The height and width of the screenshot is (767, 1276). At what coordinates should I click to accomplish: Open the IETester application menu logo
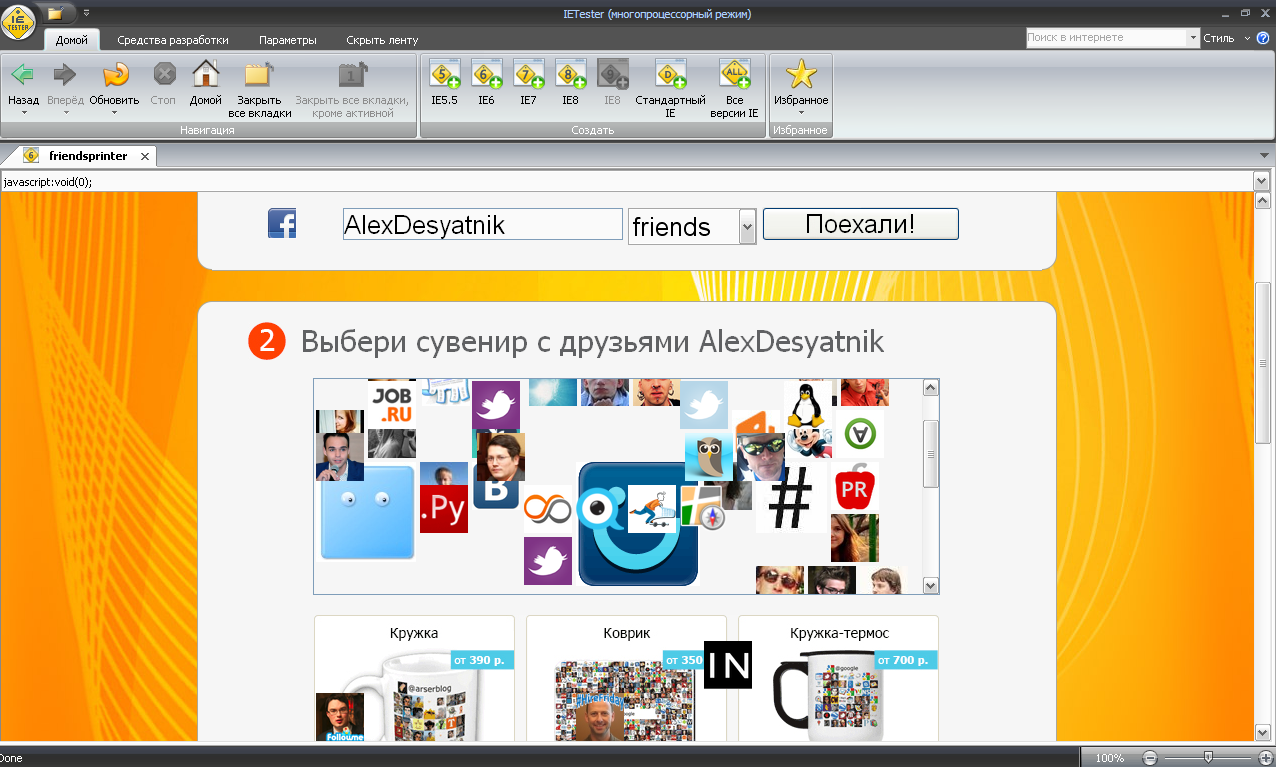[x=19, y=21]
